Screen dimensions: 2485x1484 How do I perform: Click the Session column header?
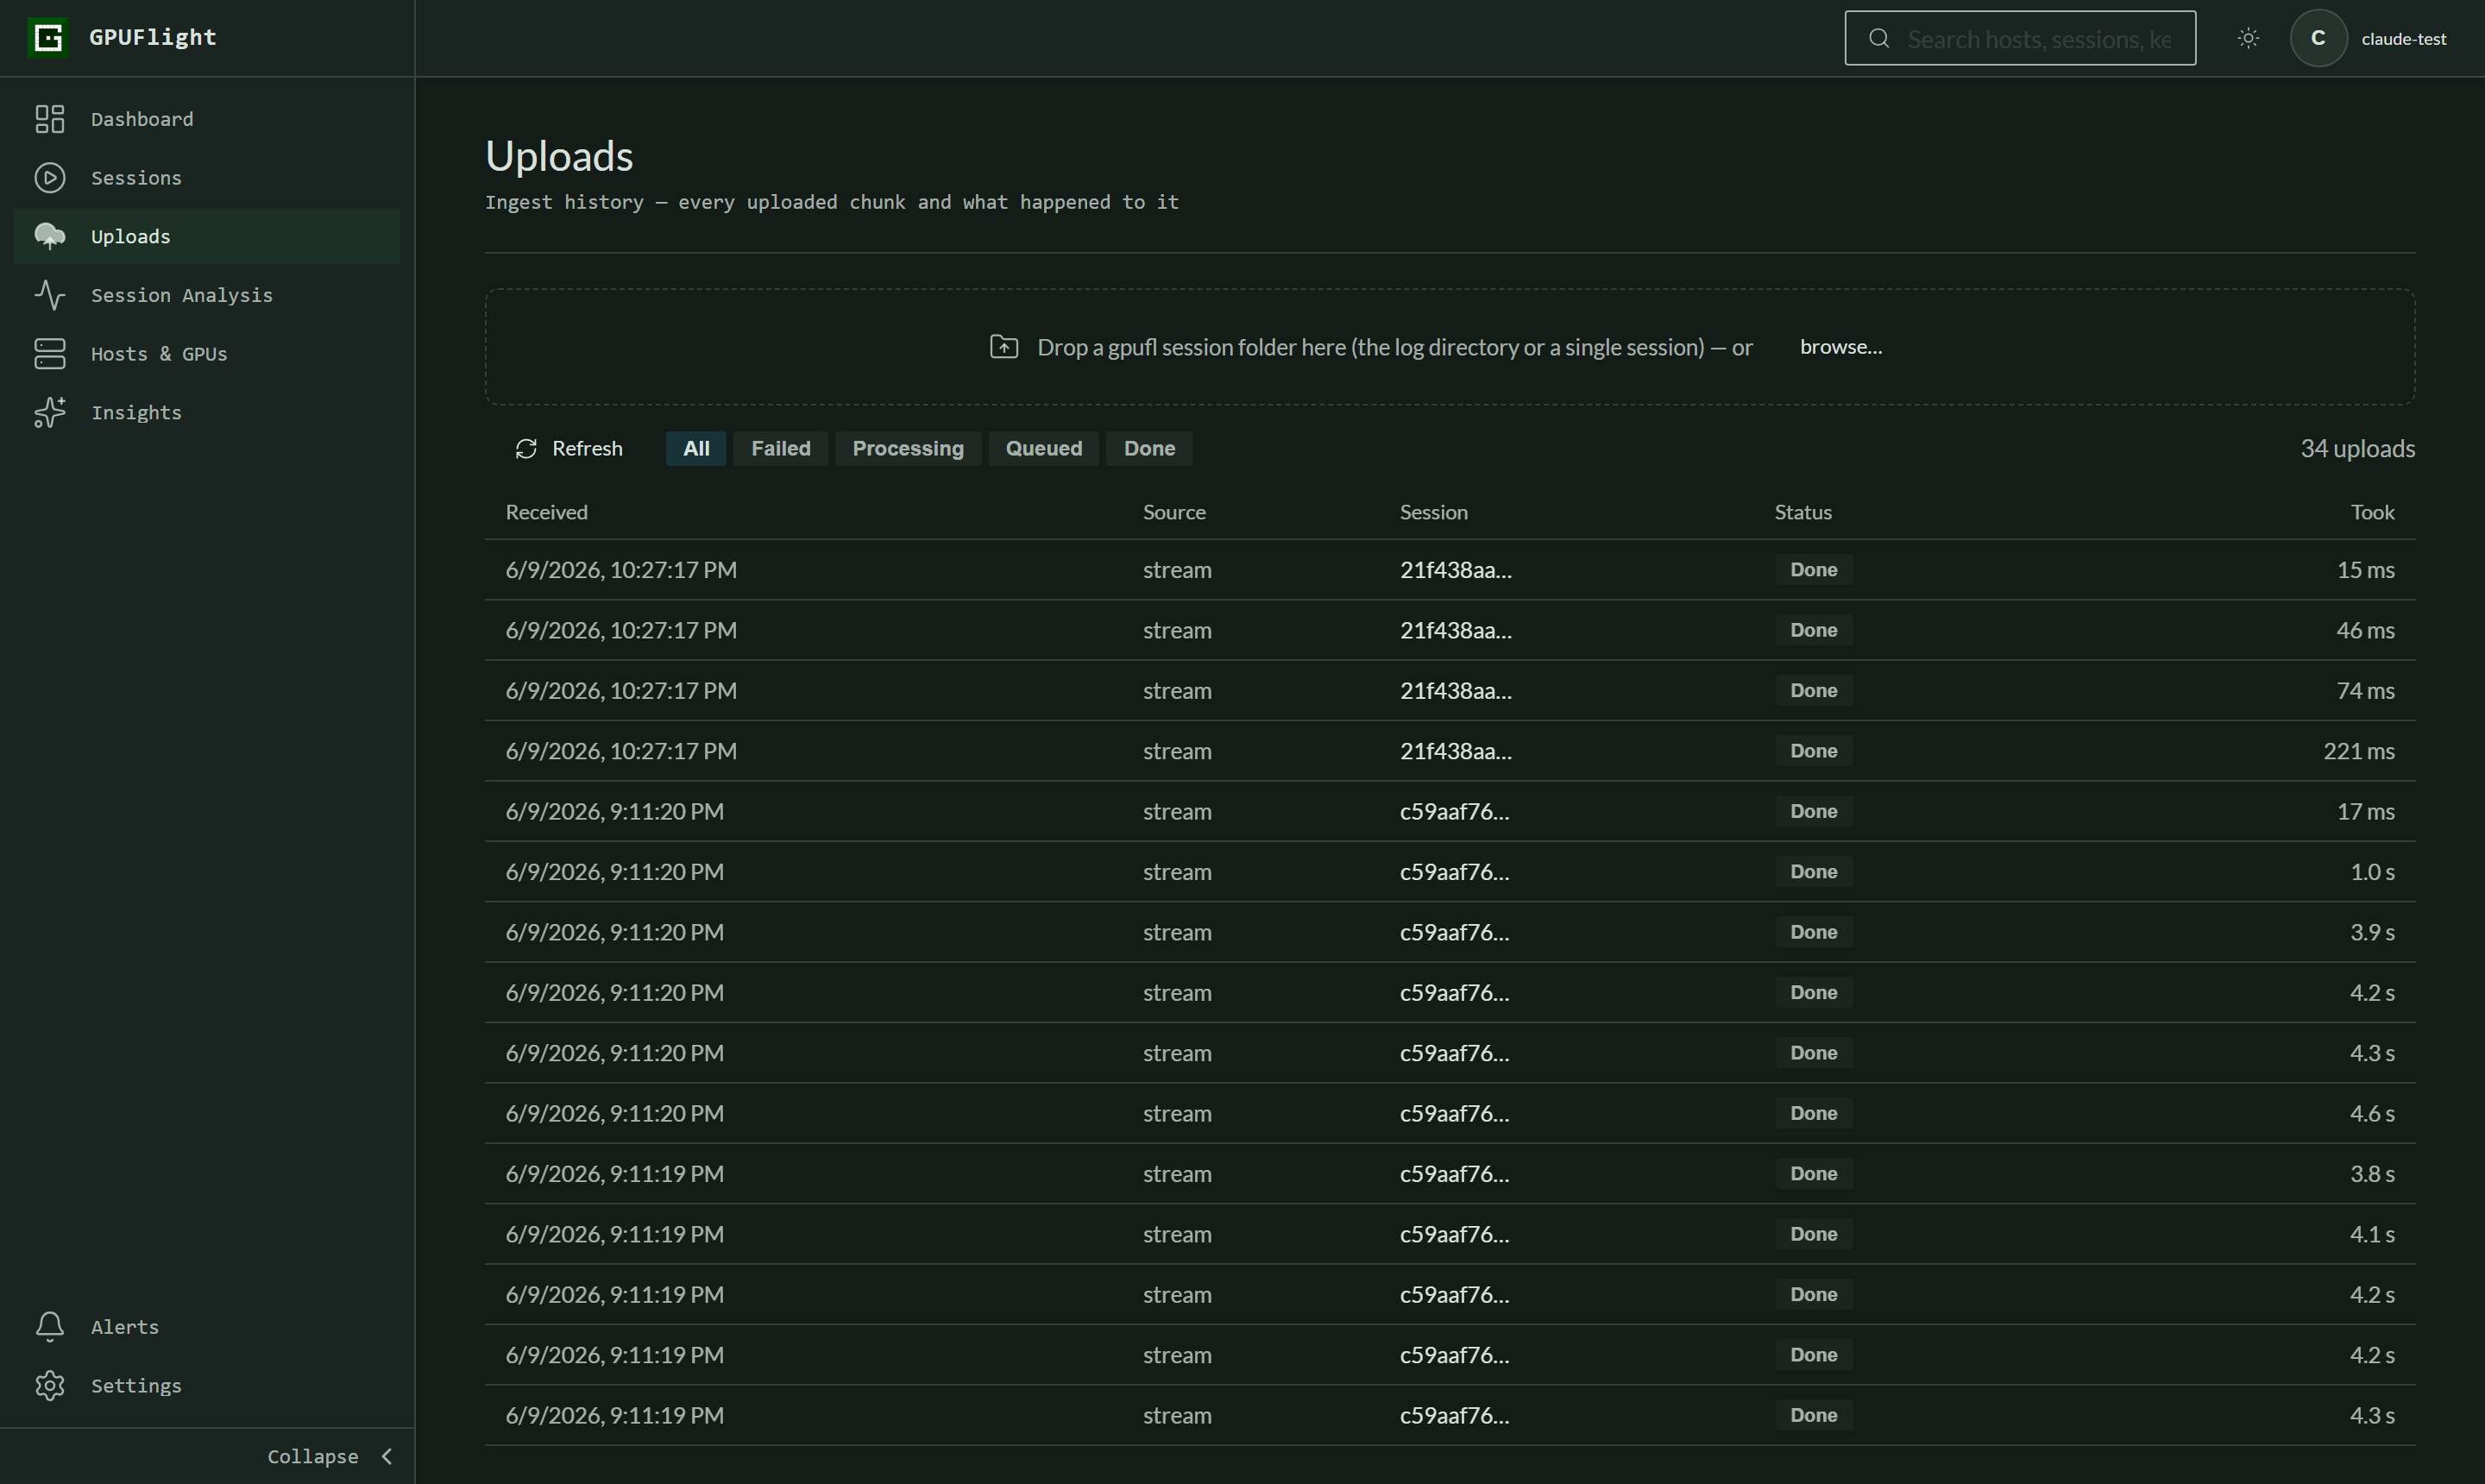click(x=1433, y=512)
